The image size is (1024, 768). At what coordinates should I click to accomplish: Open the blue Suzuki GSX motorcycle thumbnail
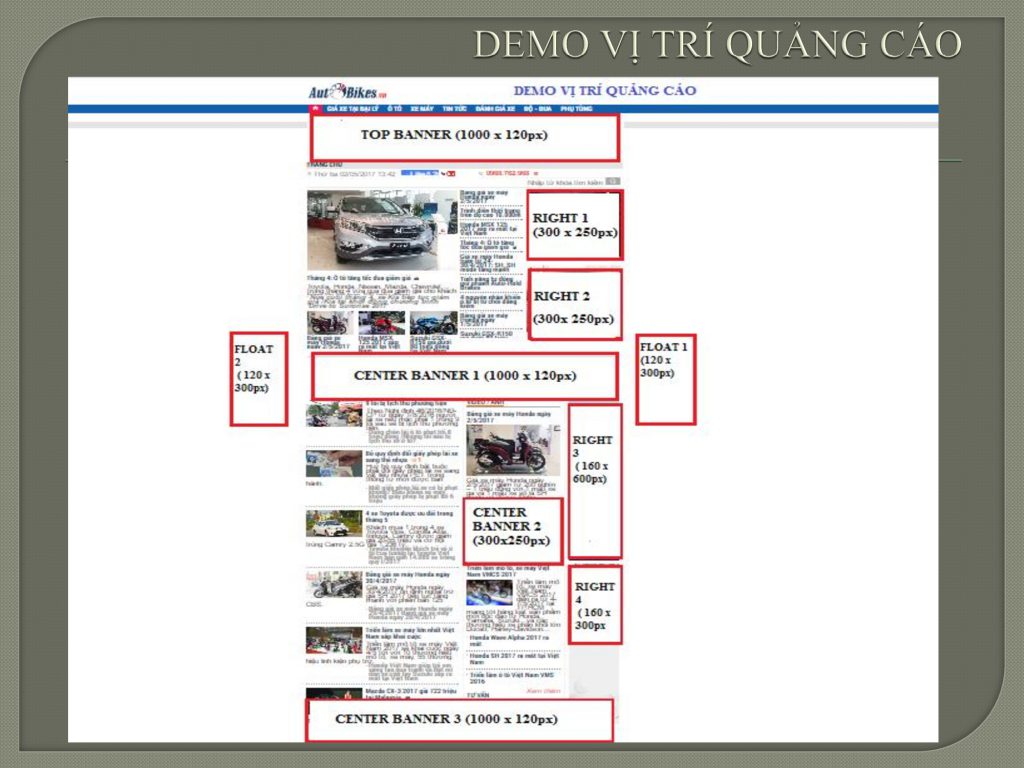(434, 323)
